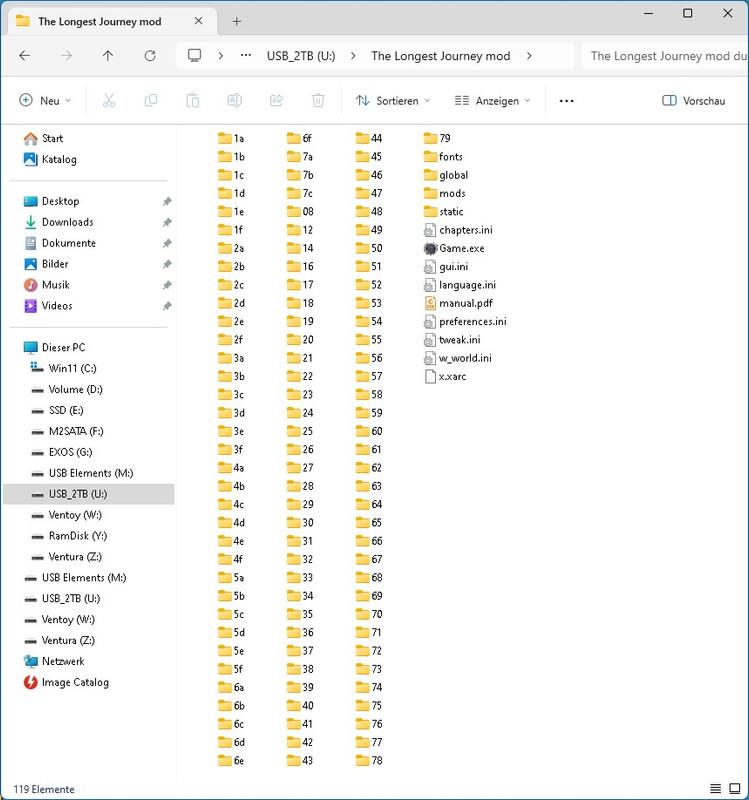Click the Rename icon in toolbar
Image resolution: width=749 pixels, height=800 pixels.
click(234, 101)
